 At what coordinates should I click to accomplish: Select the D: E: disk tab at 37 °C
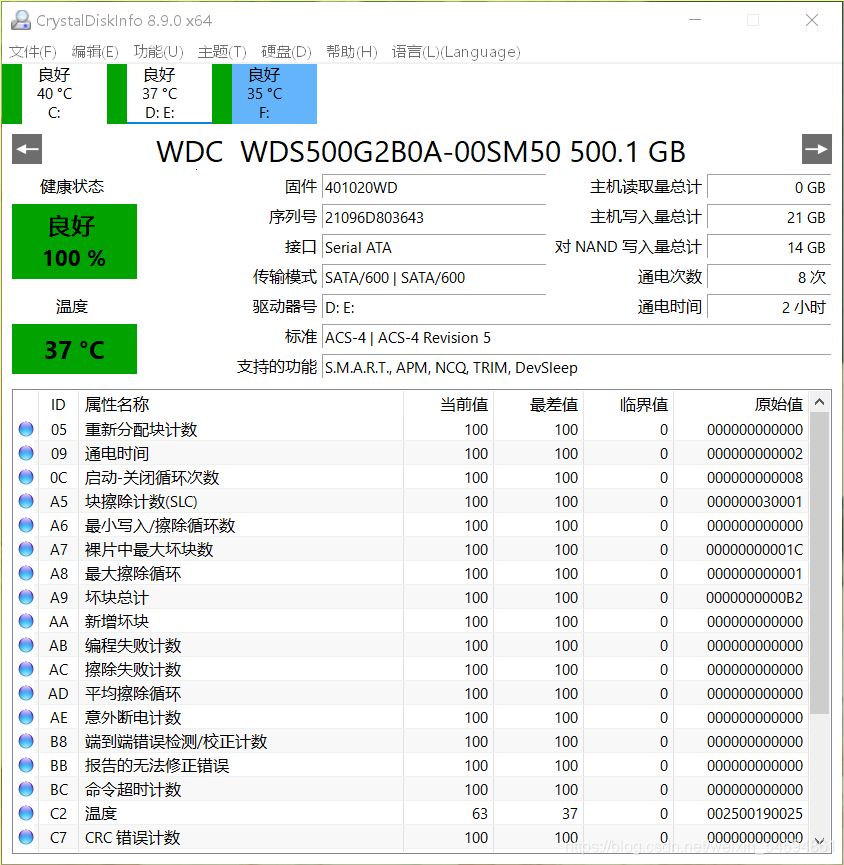[159, 94]
